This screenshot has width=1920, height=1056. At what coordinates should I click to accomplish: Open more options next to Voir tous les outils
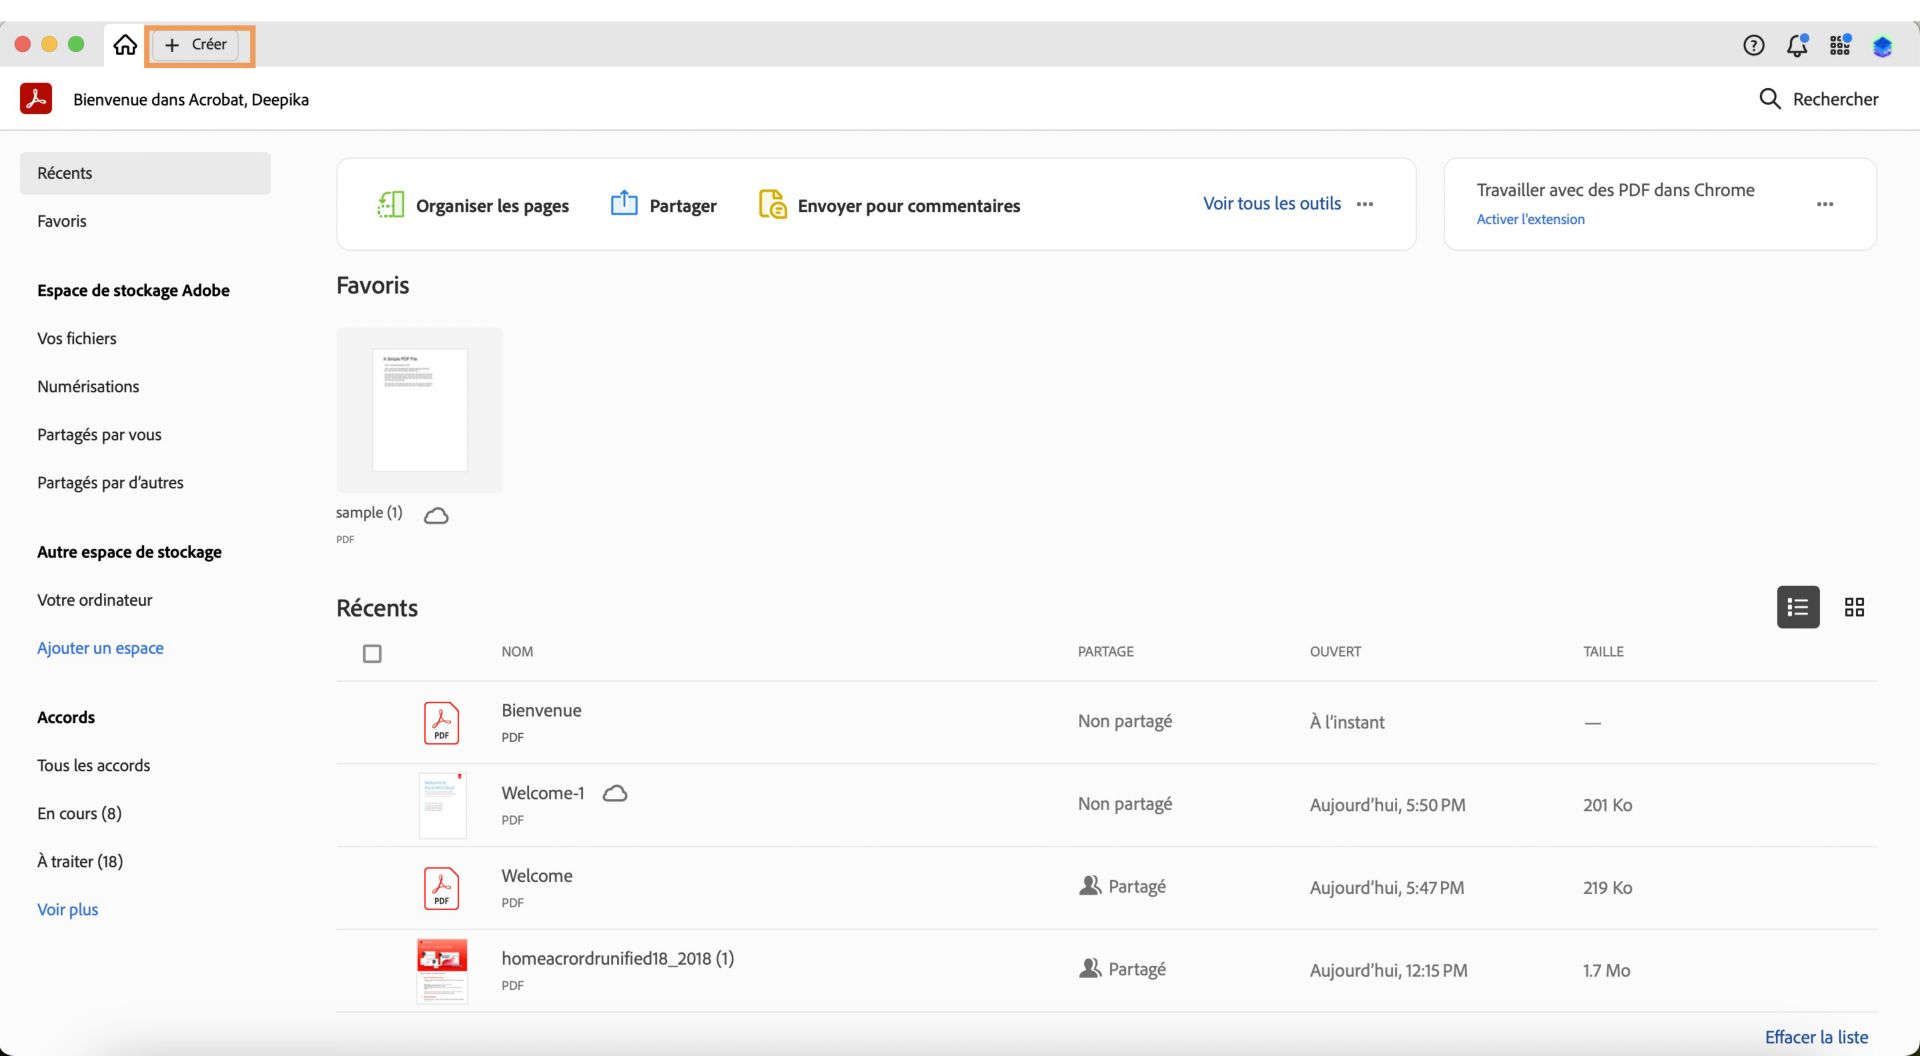pyautogui.click(x=1365, y=204)
